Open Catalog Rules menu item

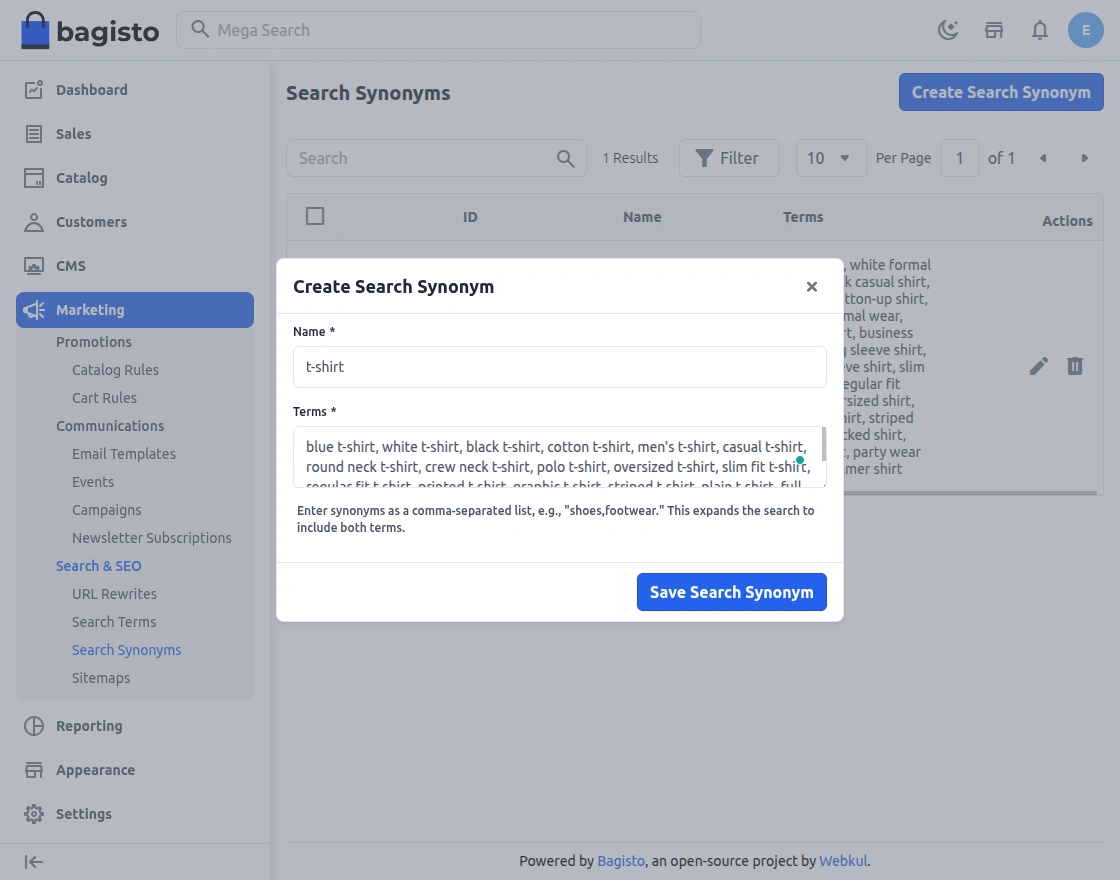[x=115, y=370]
